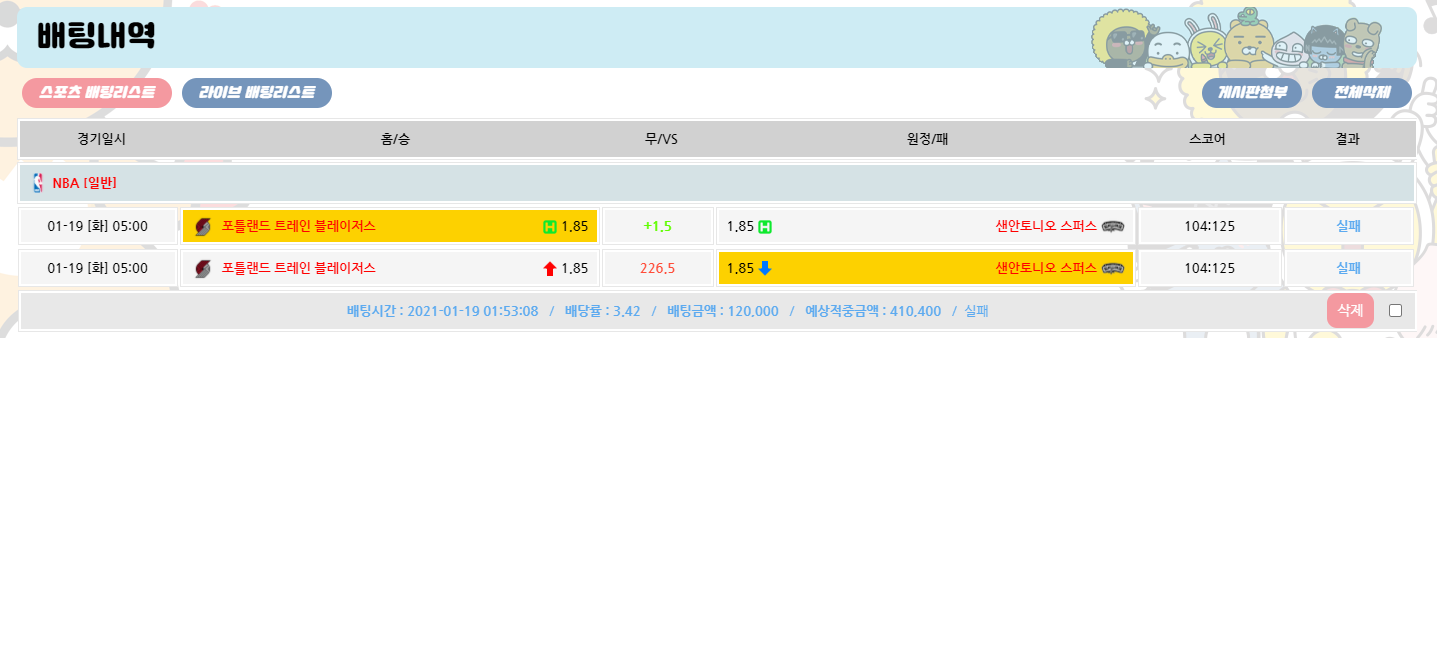Click the NBA [일반] league label
The height and width of the screenshot is (648, 1437).
[x=84, y=183]
